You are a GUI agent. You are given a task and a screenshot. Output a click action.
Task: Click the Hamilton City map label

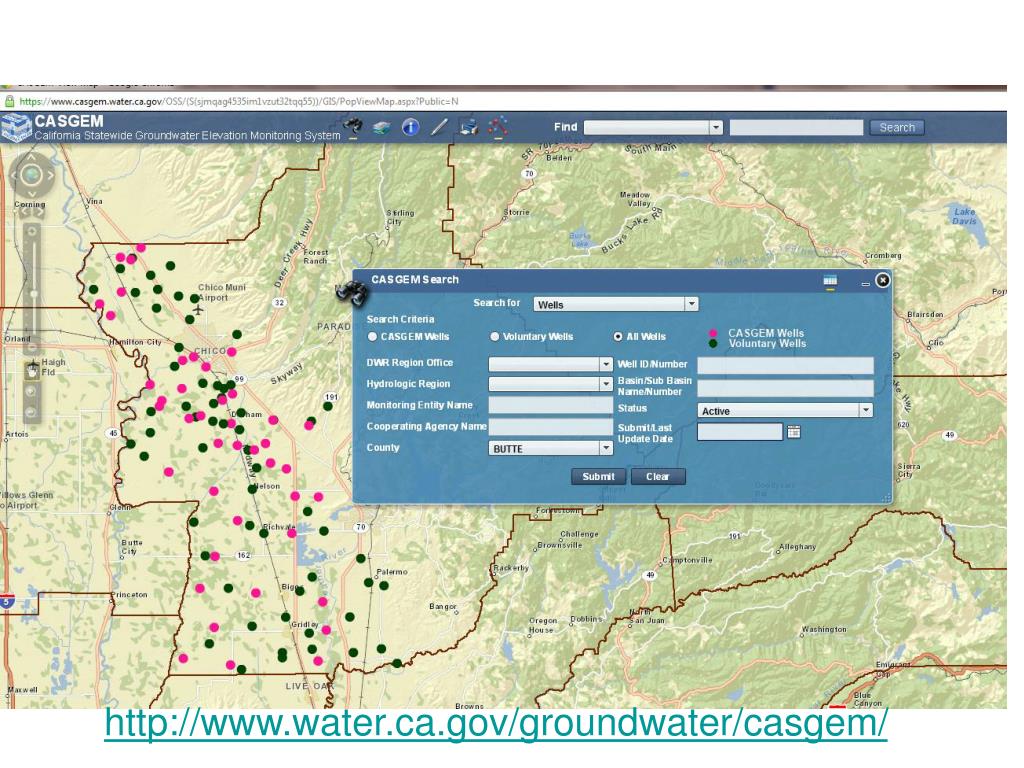[x=135, y=342]
